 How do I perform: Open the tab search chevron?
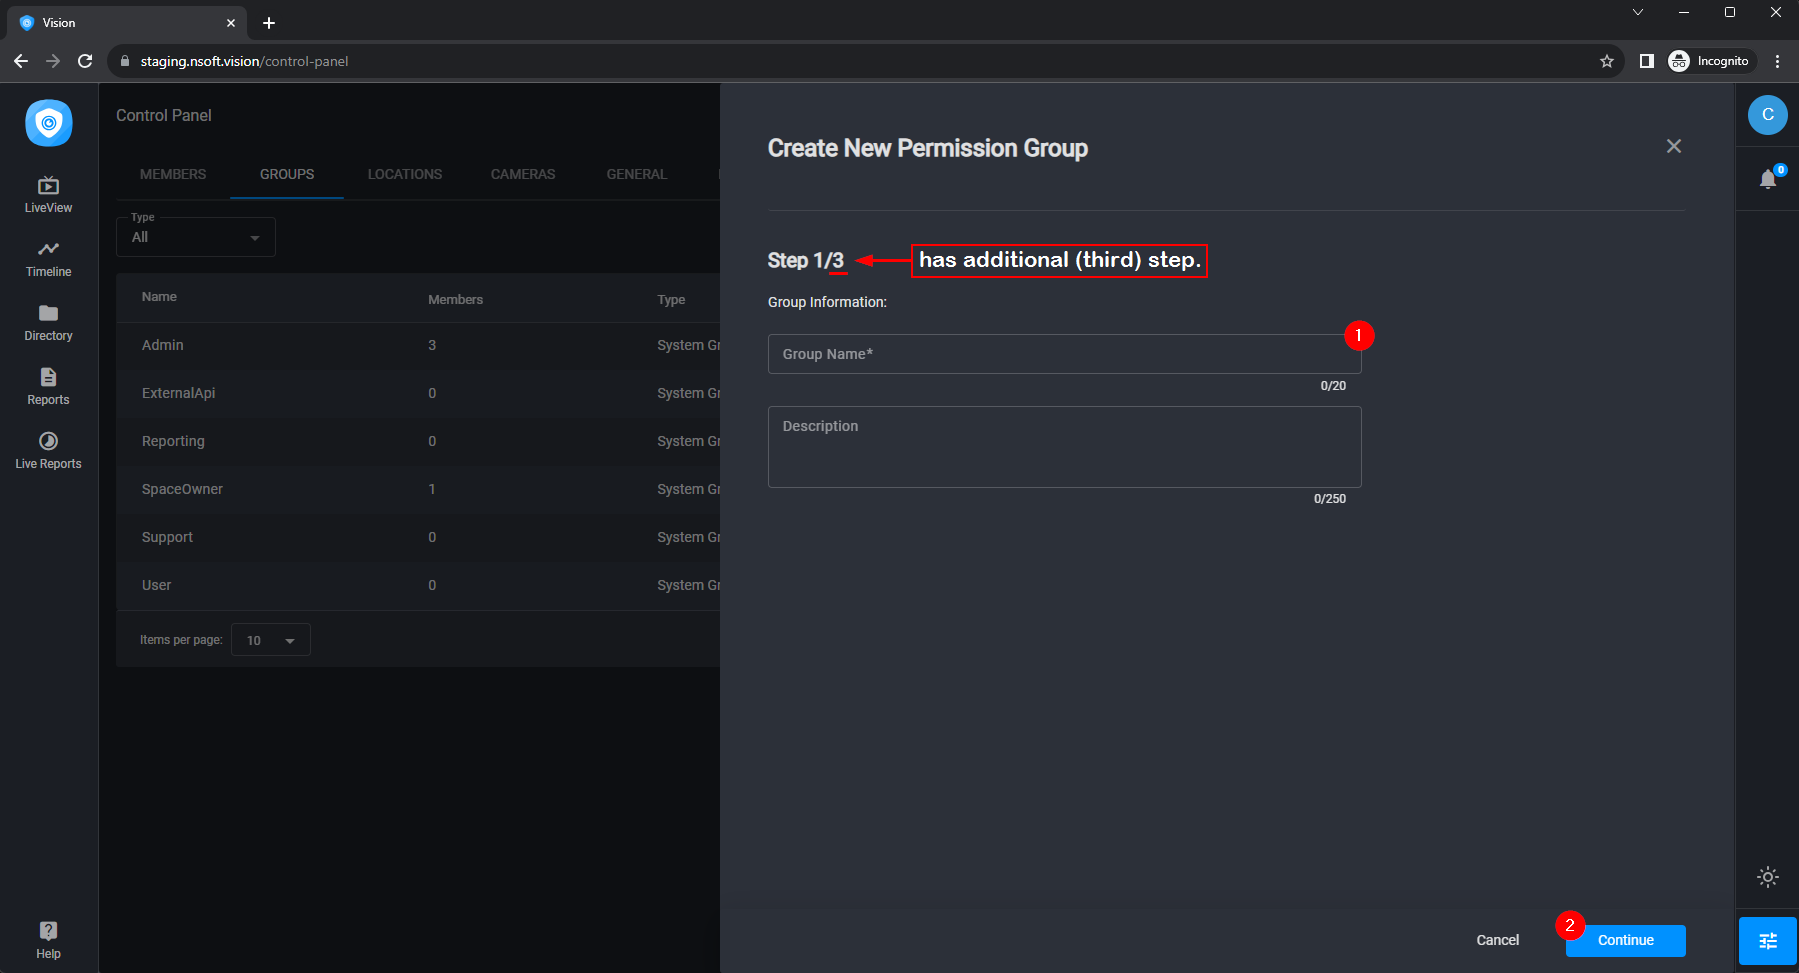point(1638,13)
